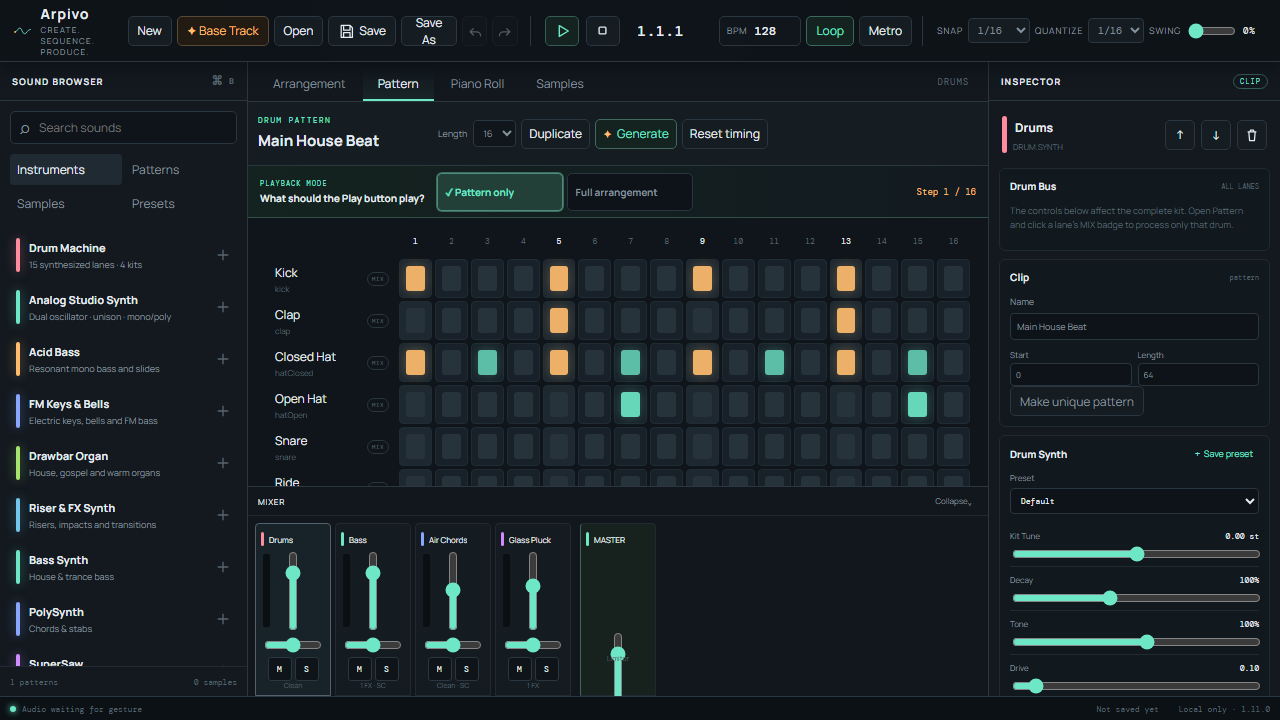Open the Samples browser category

point(66,204)
